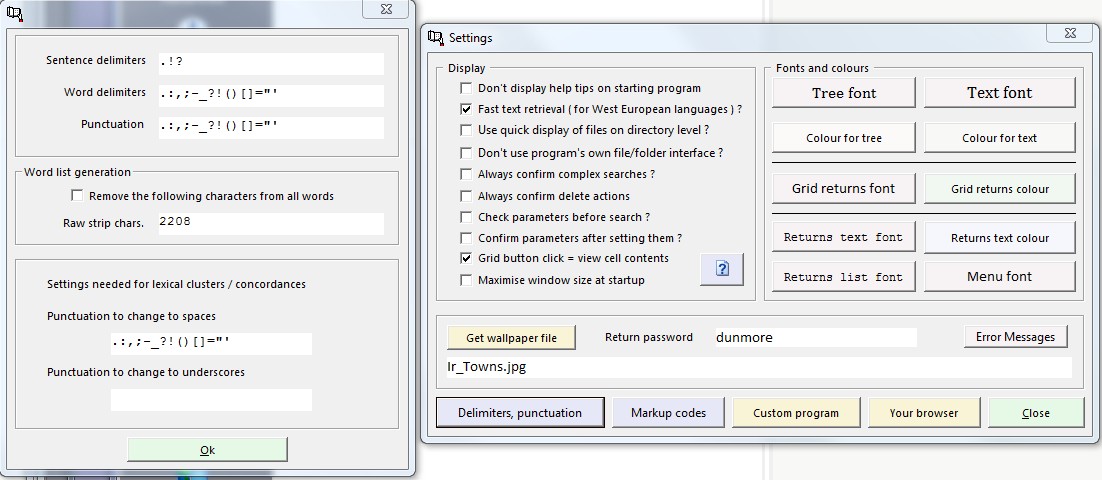Toggle Grid button click view cell contents
Screen dimensions: 1102x480
point(466,258)
